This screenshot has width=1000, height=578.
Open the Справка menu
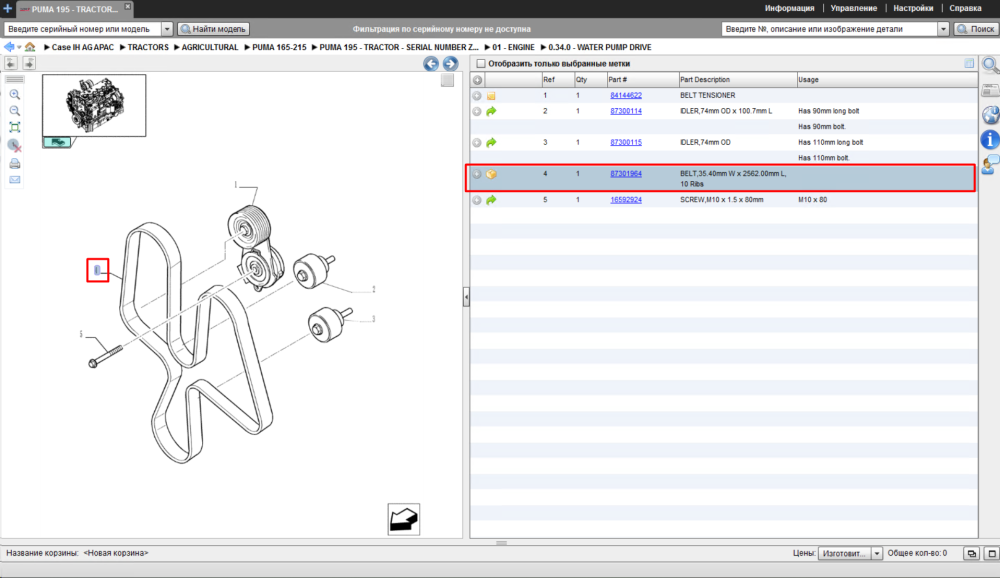(966, 8)
